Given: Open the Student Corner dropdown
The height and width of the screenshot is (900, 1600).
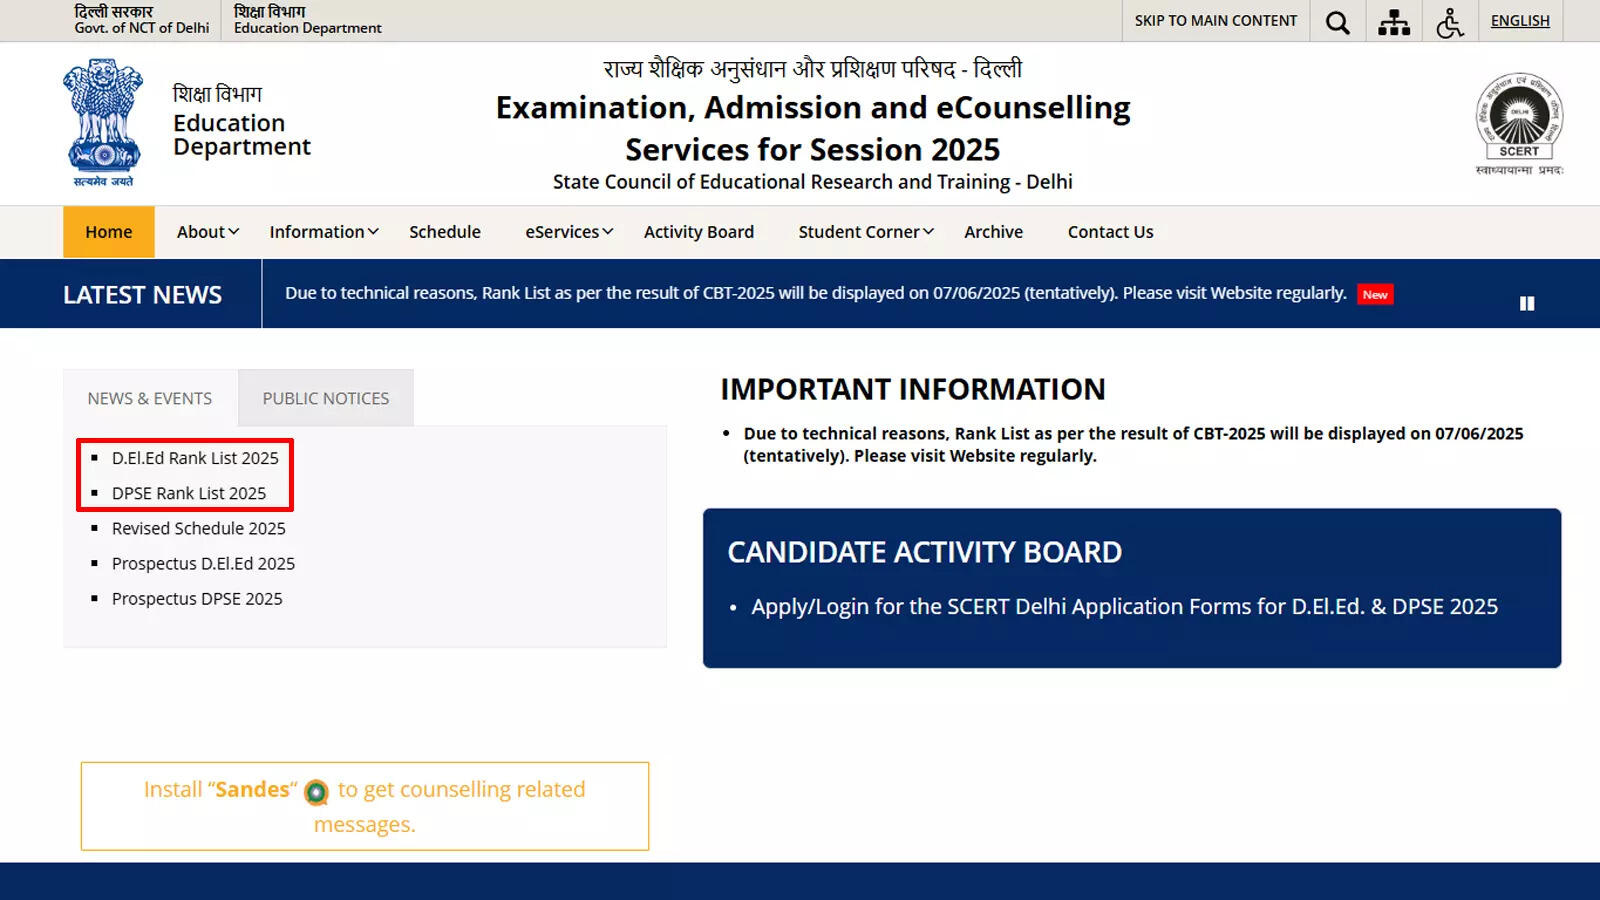Looking at the screenshot, I should pos(863,231).
